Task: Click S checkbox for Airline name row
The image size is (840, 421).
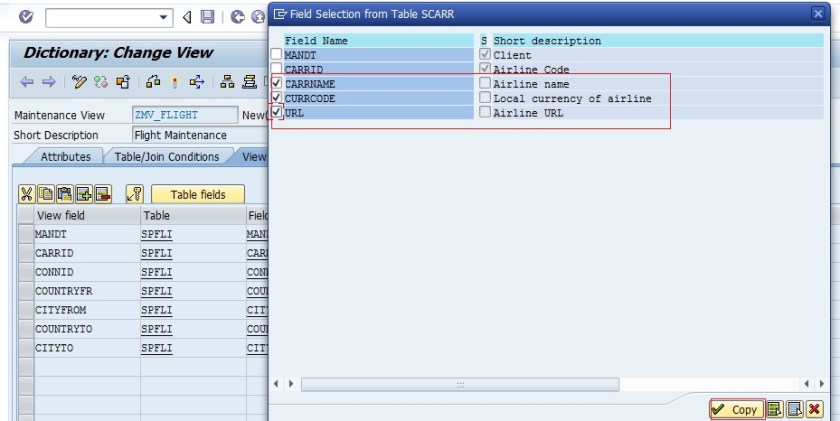Action: (x=485, y=83)
